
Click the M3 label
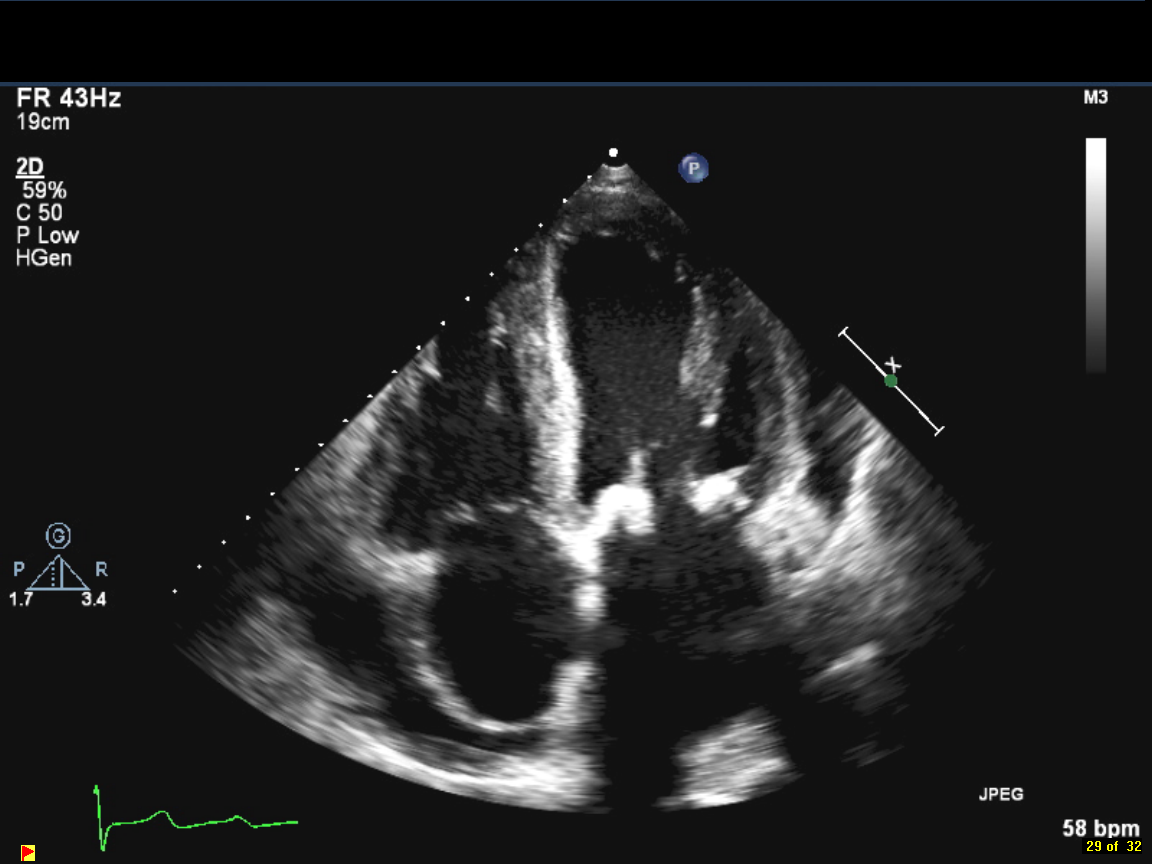[1095, 98]
